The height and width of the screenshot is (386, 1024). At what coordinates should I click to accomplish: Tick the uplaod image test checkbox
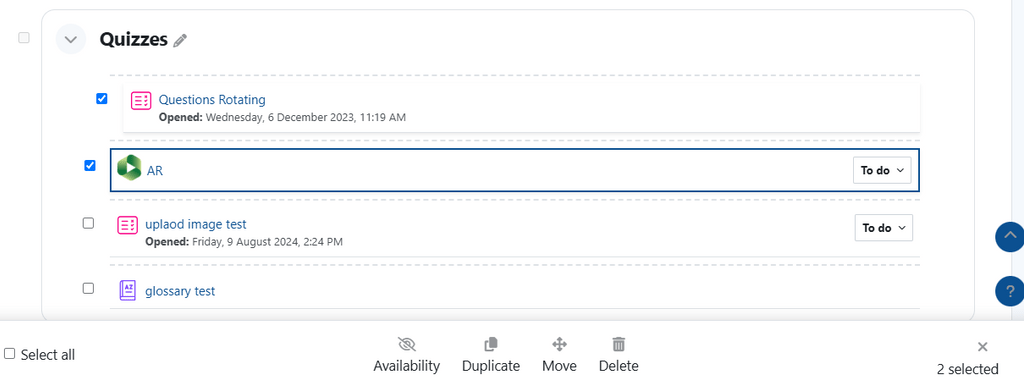[88, 223]
